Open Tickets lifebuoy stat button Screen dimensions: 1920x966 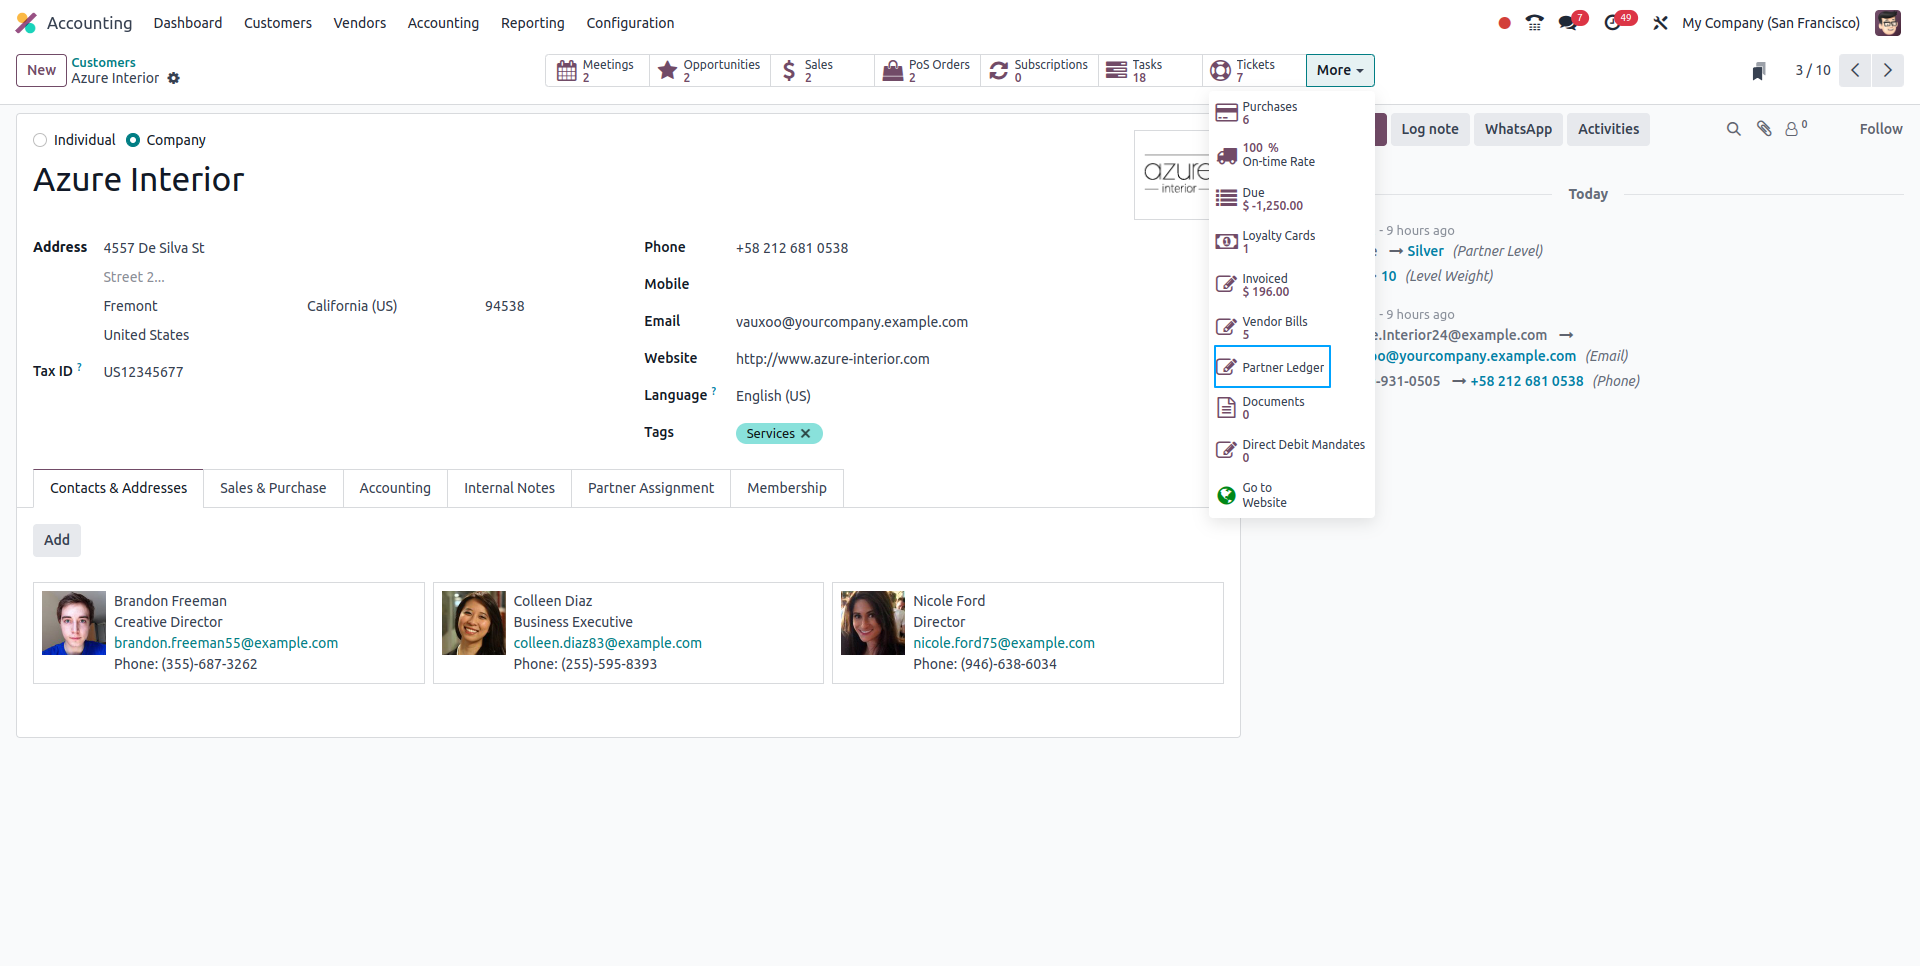click(1254, 70)
